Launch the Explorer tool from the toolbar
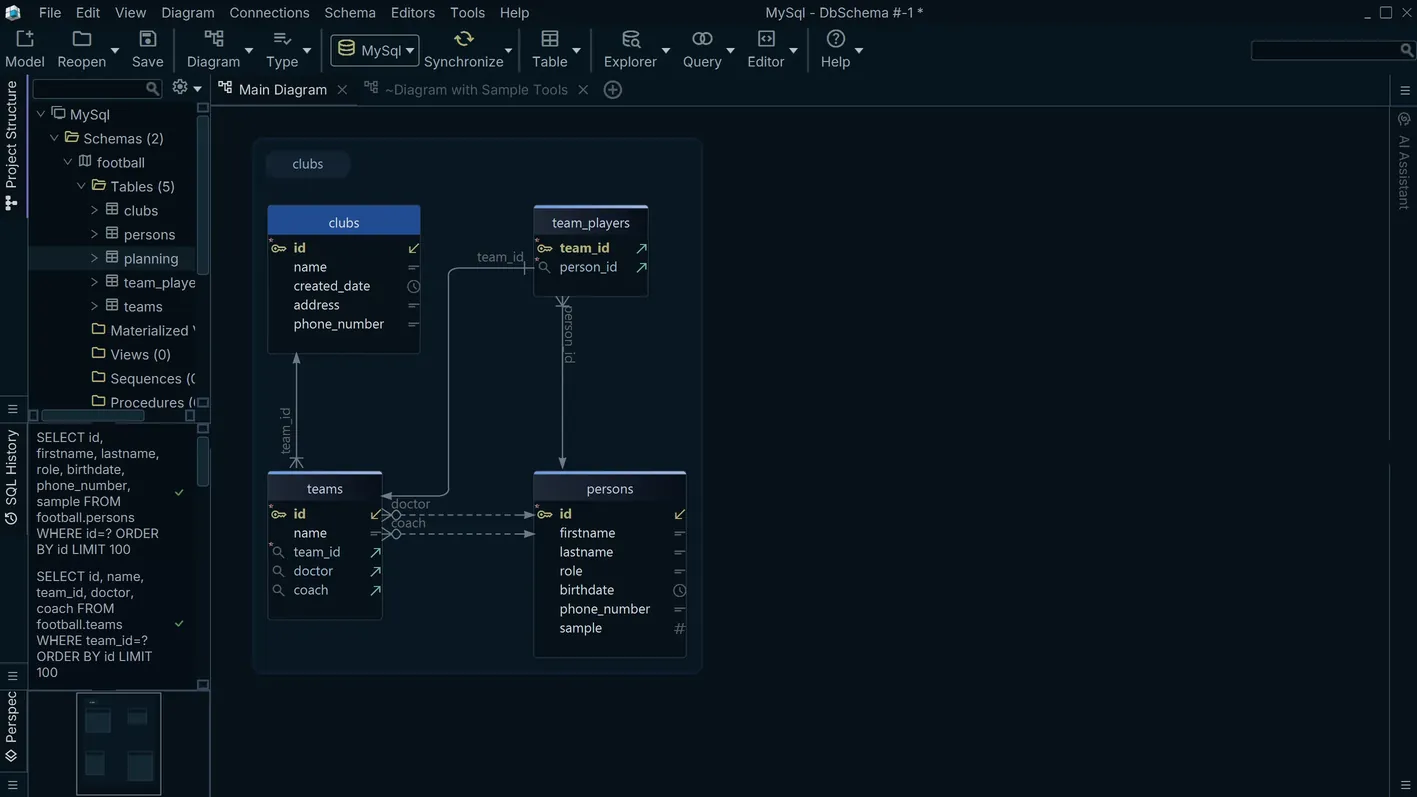This screenshot has width=1417, height=797. [x=630, y=40]
